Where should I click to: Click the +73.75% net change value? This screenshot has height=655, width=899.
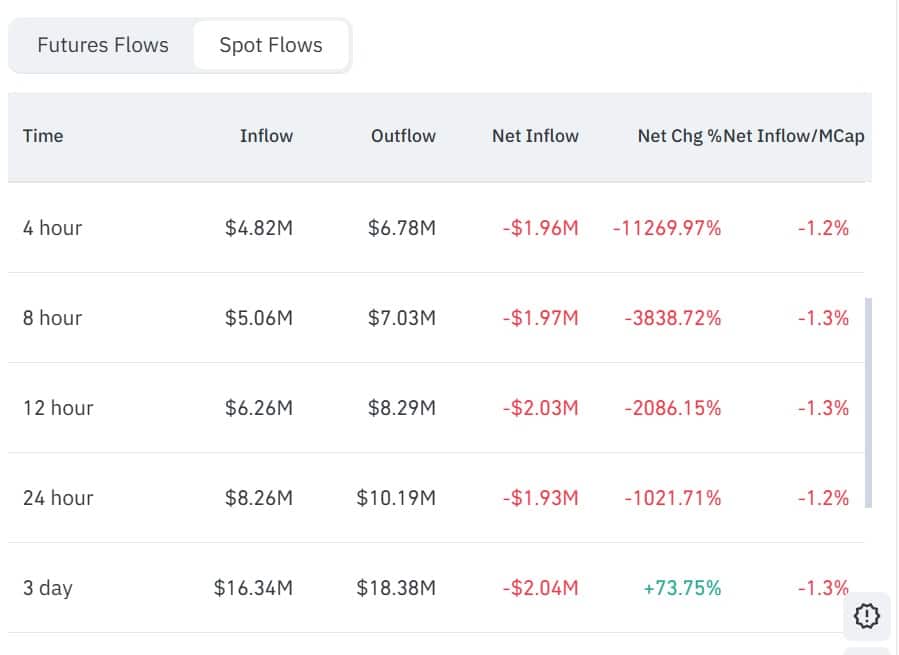(x=681, y=588)
